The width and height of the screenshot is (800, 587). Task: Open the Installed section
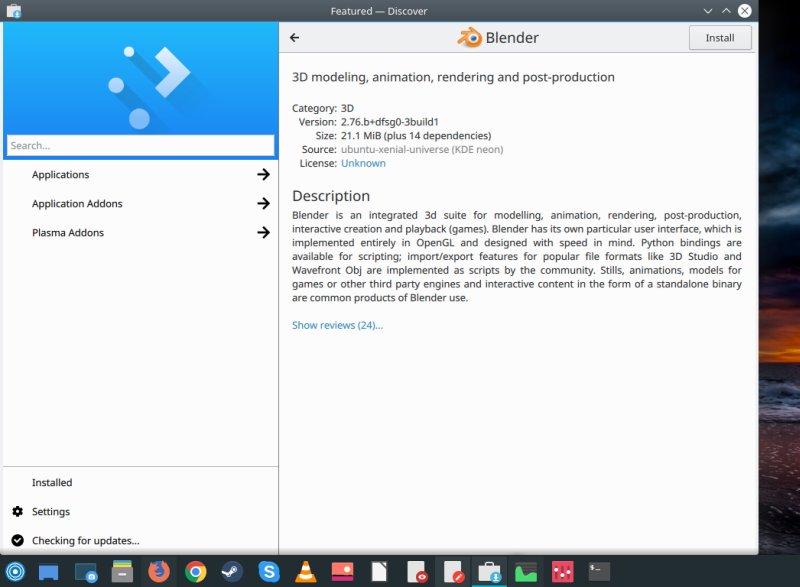click(x=141, y=482)
